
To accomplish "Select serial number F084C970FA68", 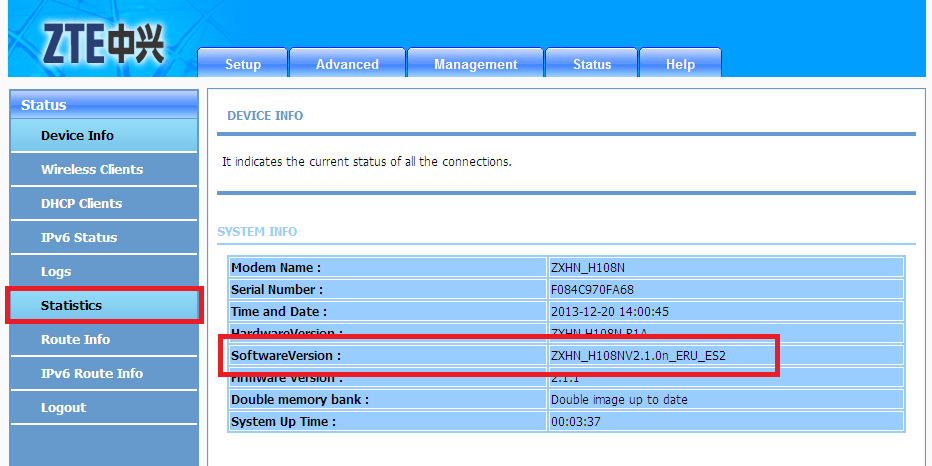I will [x=592, y=289].
